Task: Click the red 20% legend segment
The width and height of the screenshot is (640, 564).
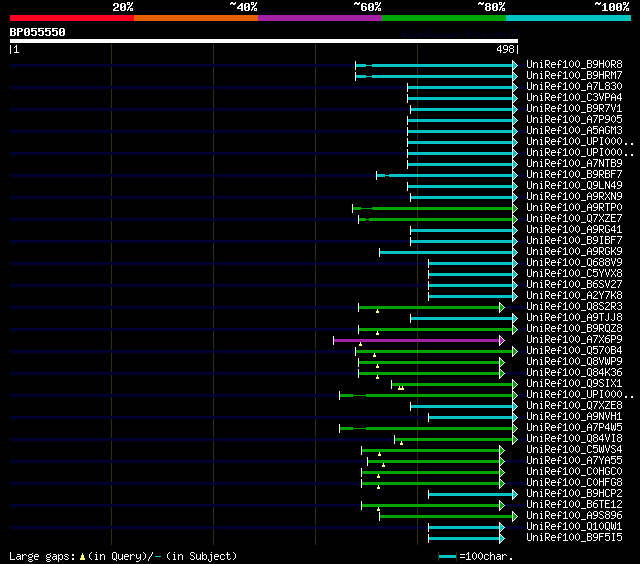Action: [x=72, y=18]
